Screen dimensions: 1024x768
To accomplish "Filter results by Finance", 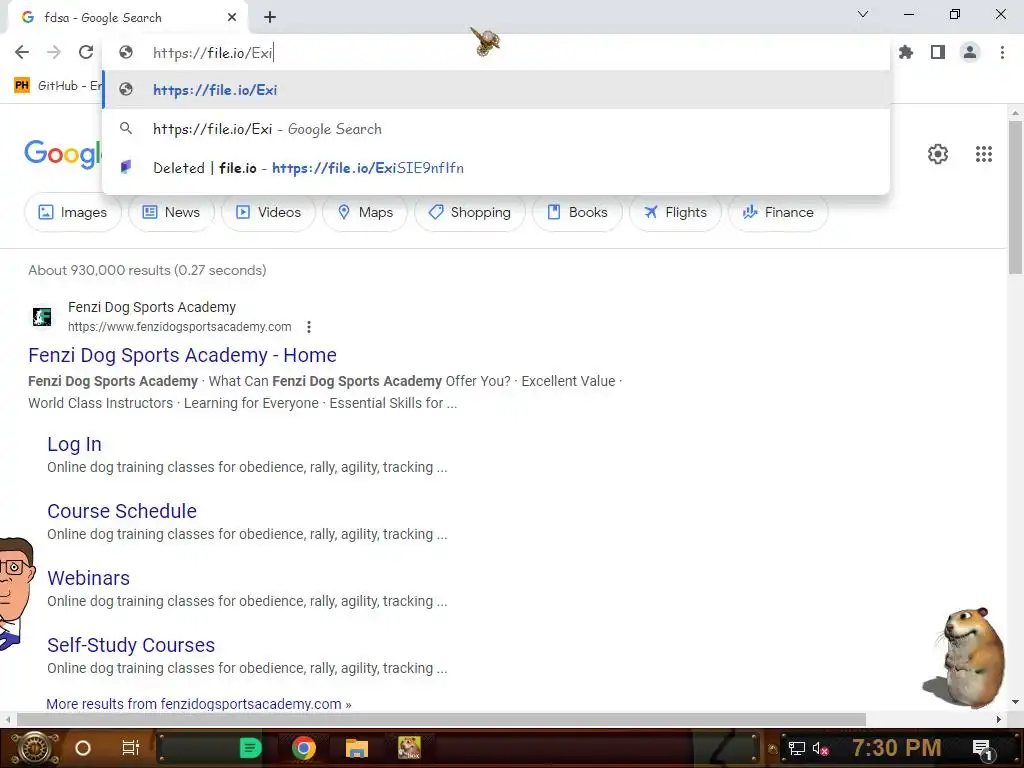I will click(778, 212).
